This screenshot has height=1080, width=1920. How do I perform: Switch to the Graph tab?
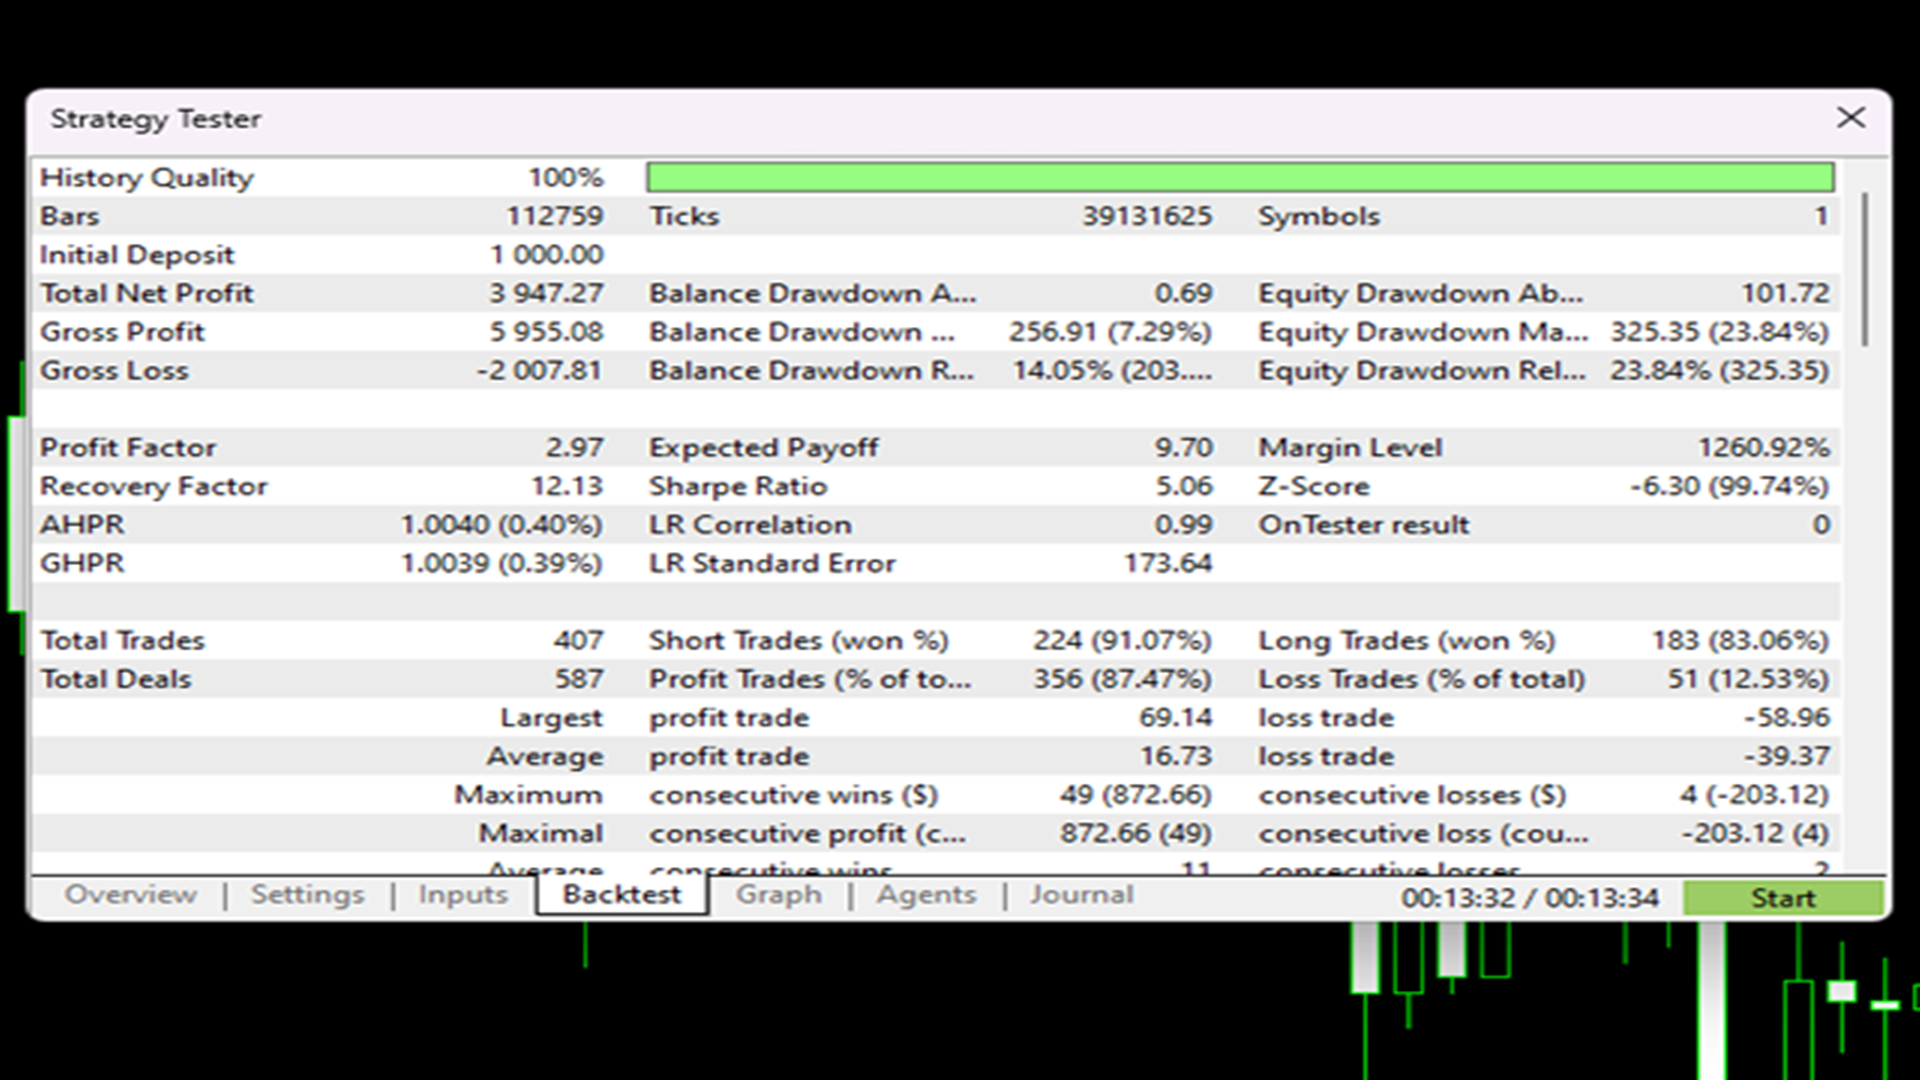click(x=779, y=894)
